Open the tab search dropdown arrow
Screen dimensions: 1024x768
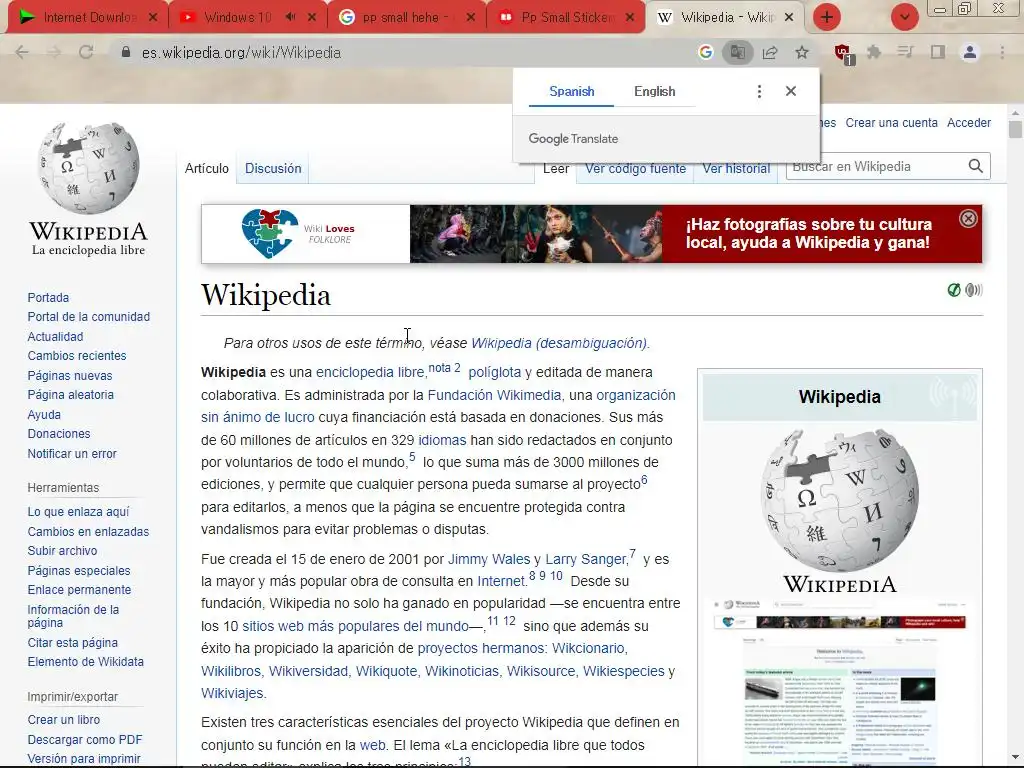click(x=904, y=17)
